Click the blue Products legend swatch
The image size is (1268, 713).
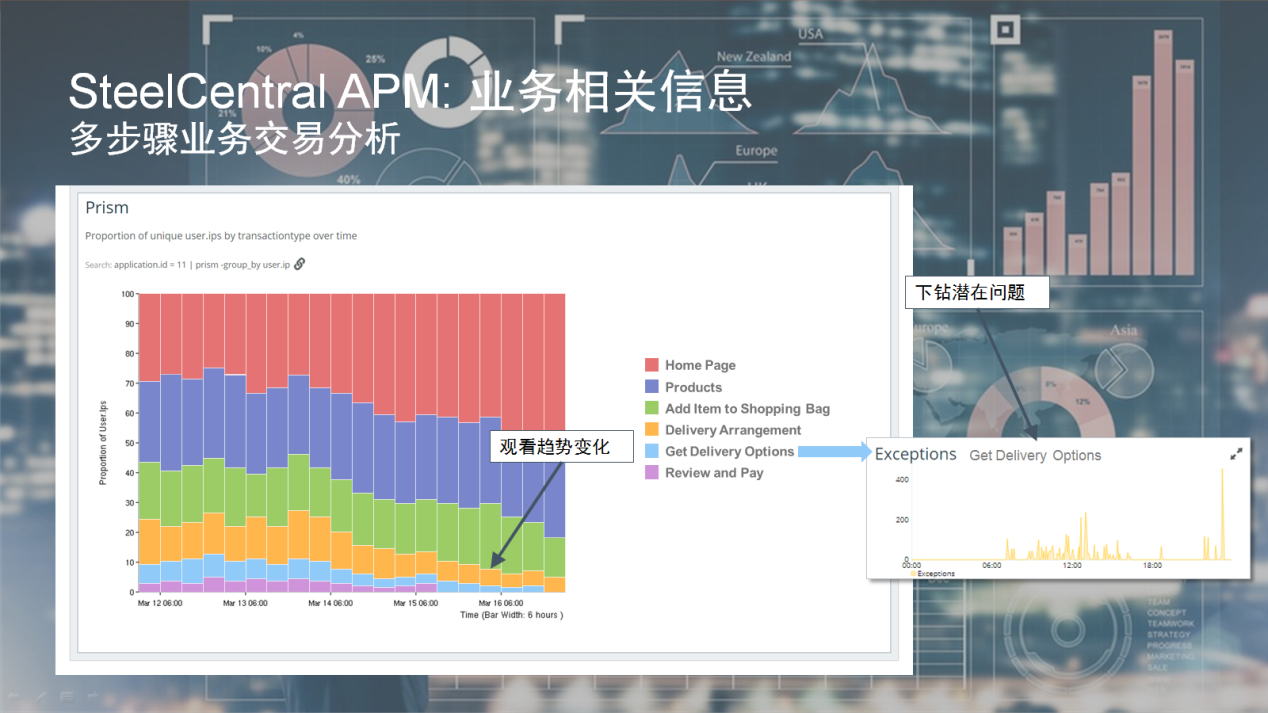[652, 387]
